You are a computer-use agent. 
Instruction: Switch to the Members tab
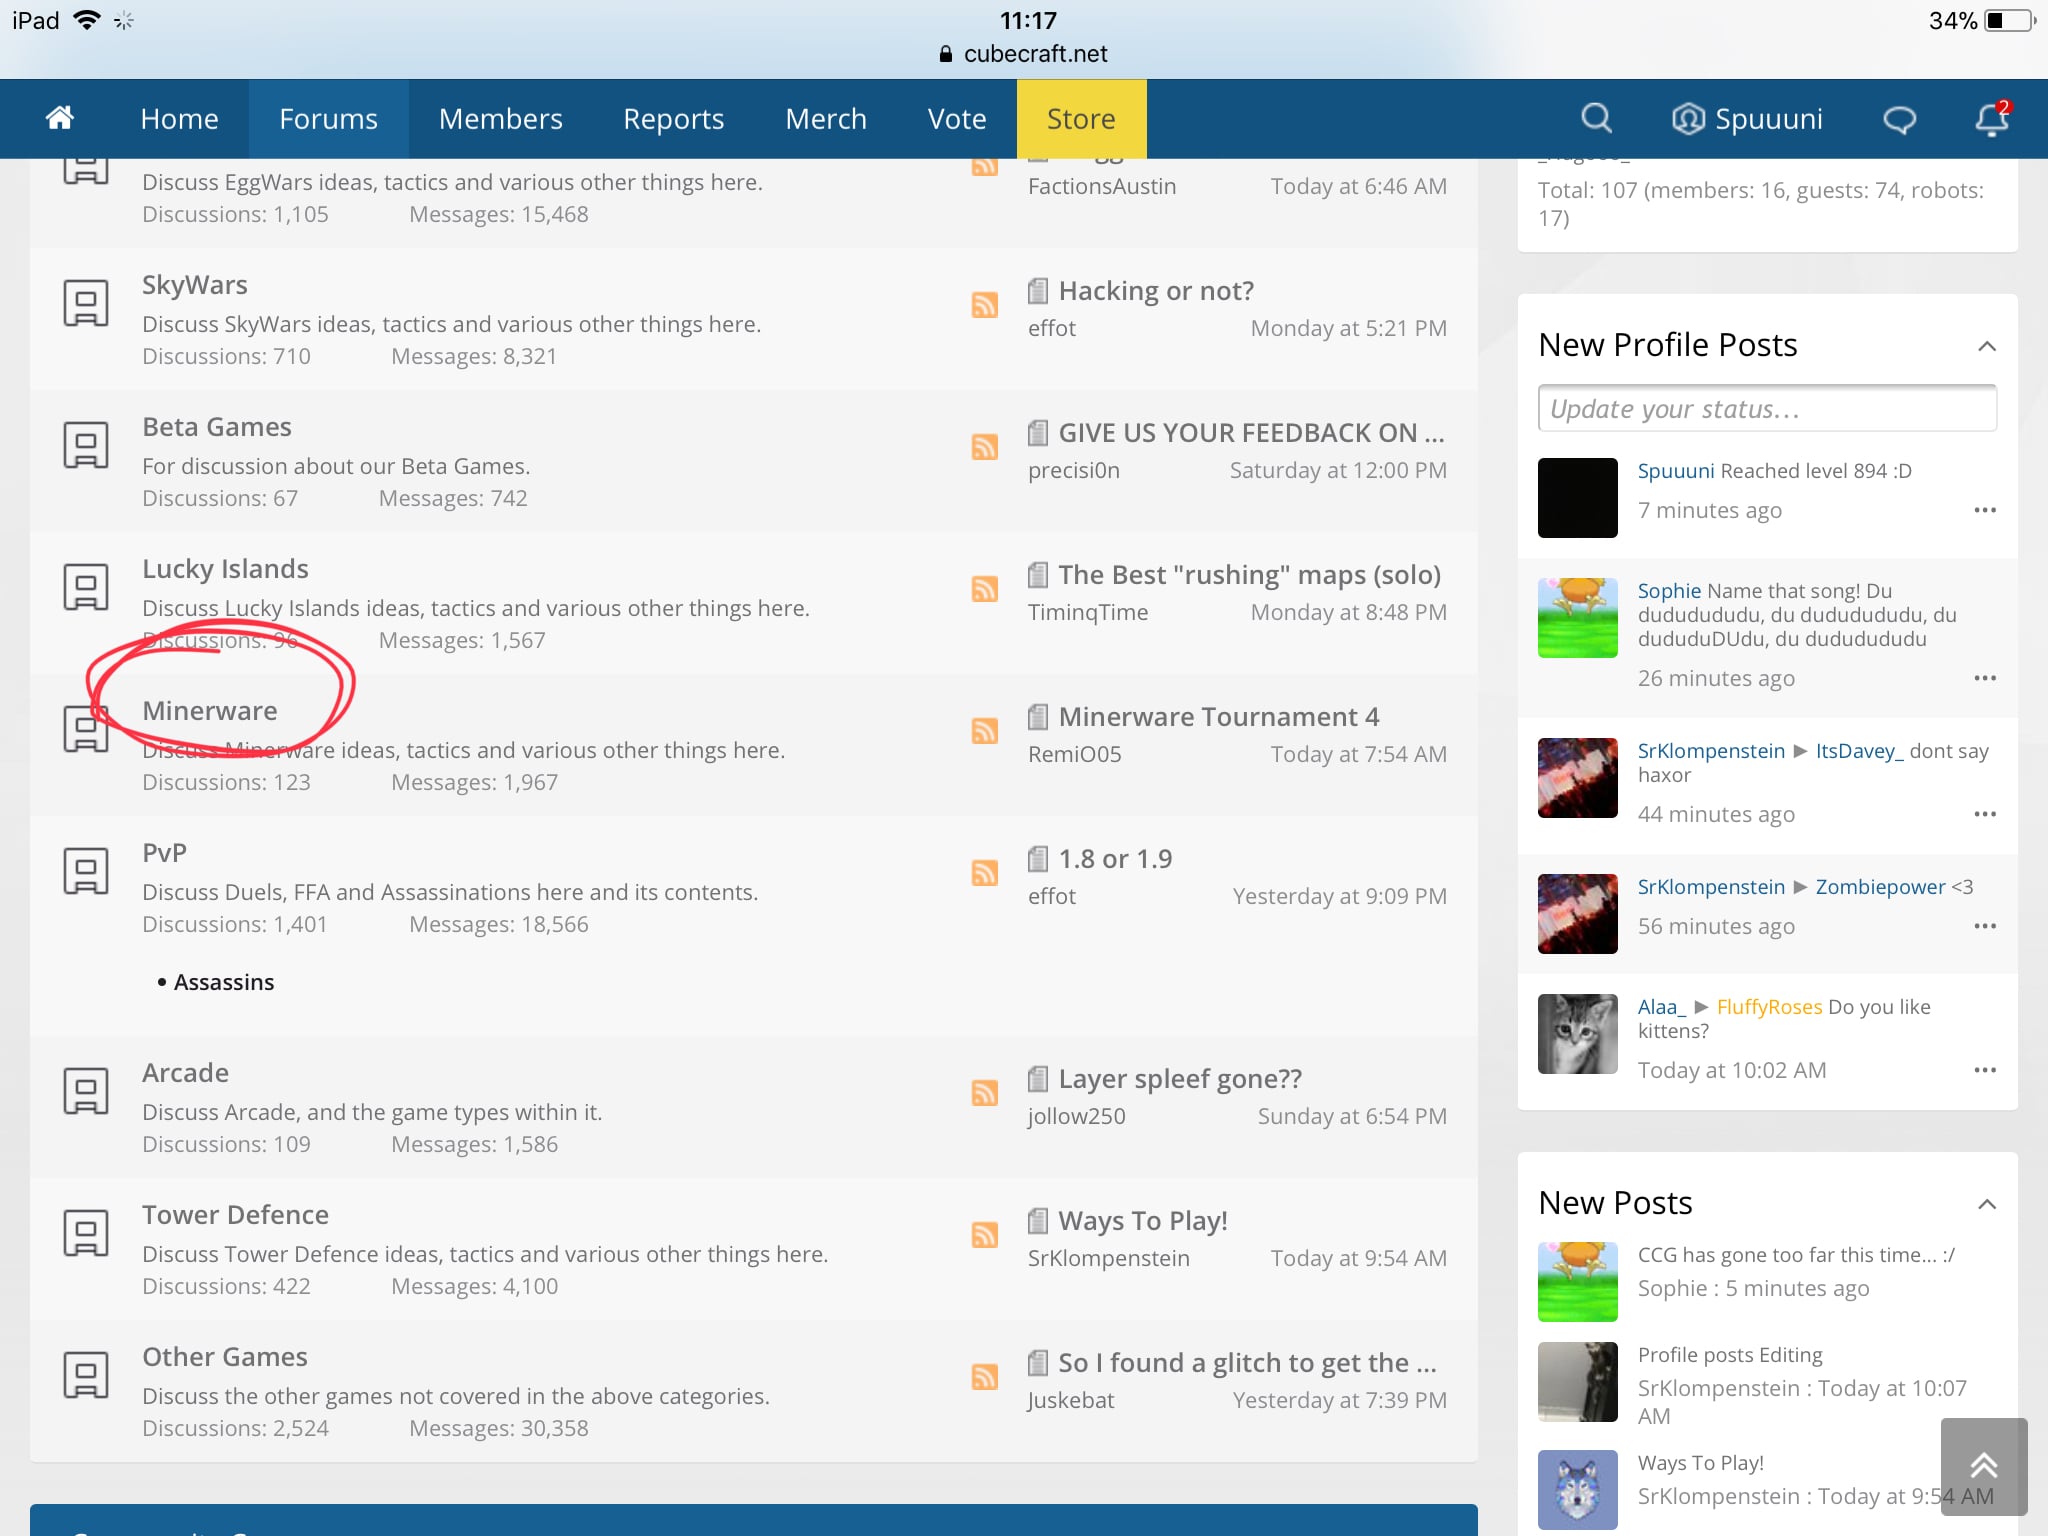click(500, 119)
